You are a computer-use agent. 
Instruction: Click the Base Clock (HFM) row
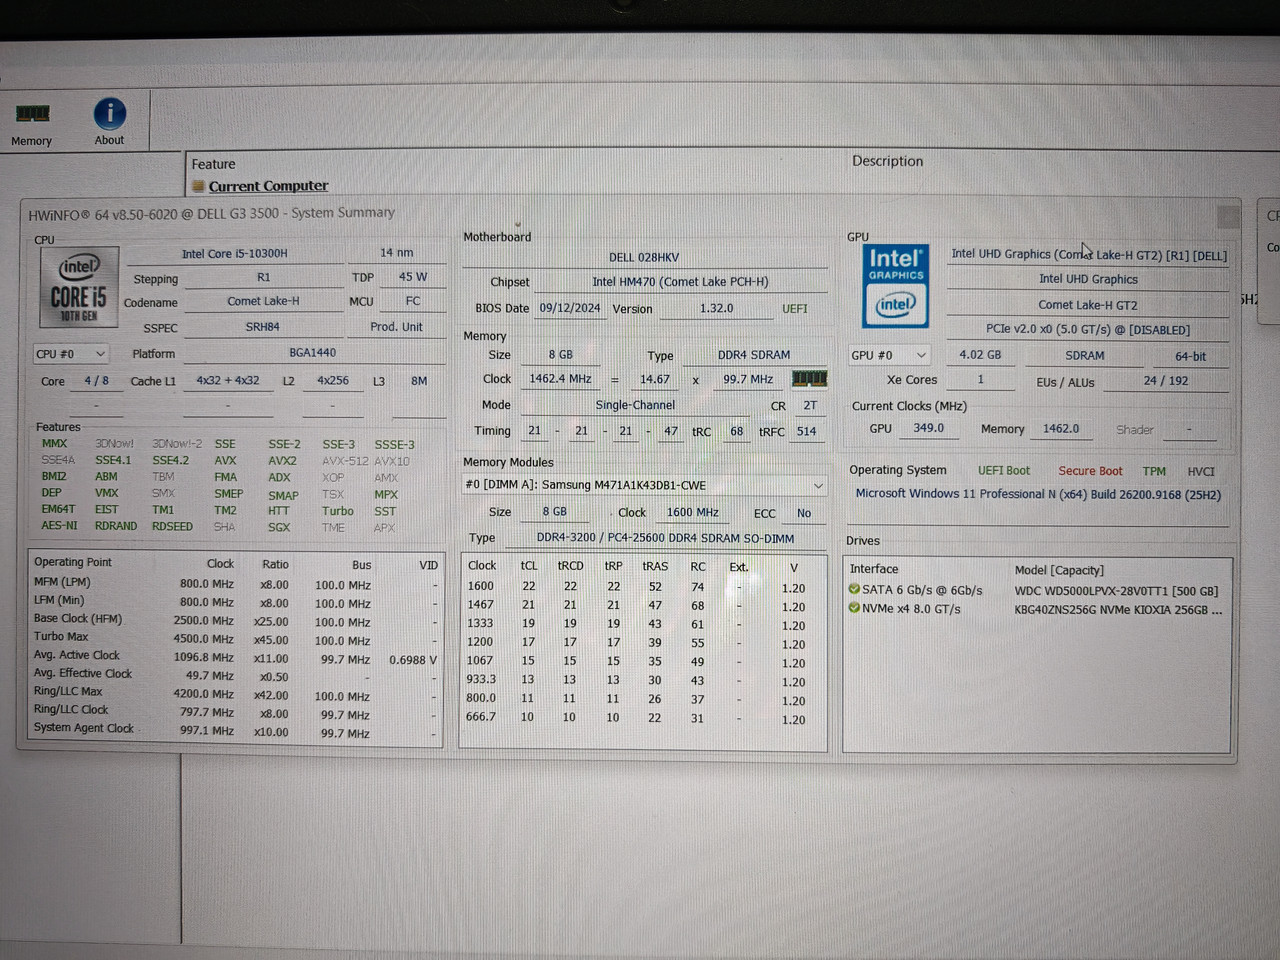pyautogui.click(x=236, y=620)
